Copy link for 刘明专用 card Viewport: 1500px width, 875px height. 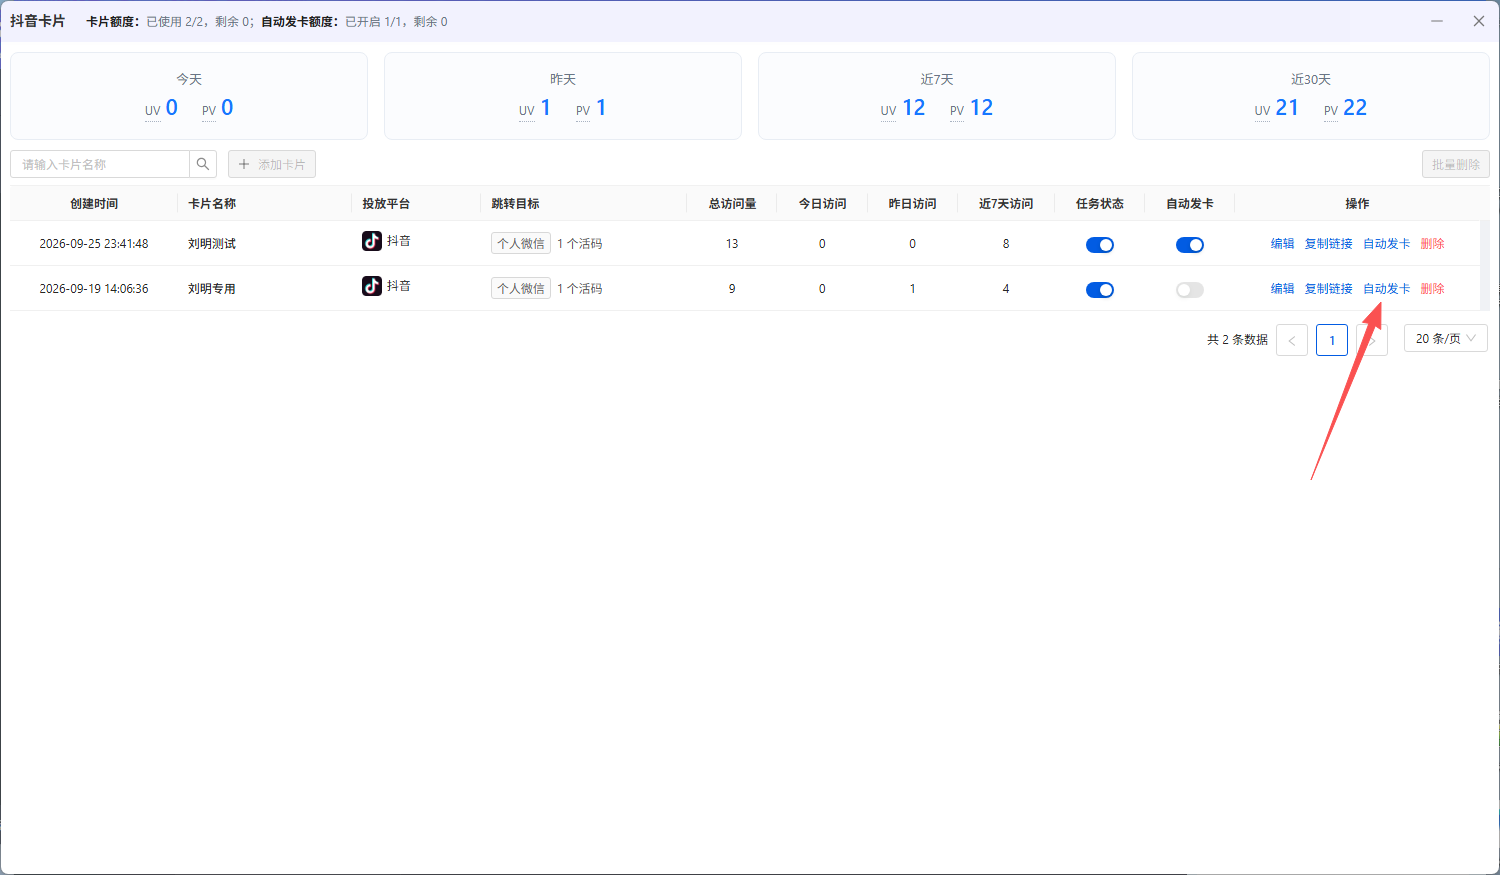pyautogui.click(x=1329, y=289)
